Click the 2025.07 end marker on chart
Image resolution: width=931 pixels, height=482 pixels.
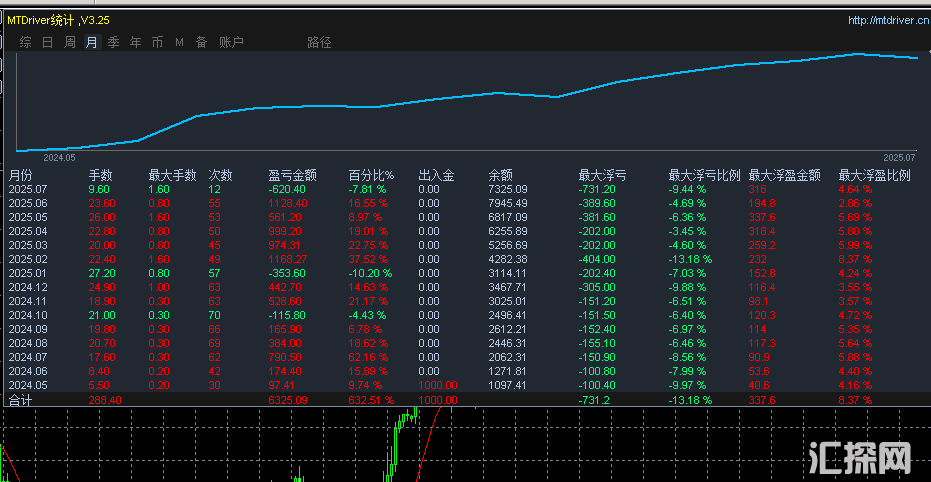point(900,157)
